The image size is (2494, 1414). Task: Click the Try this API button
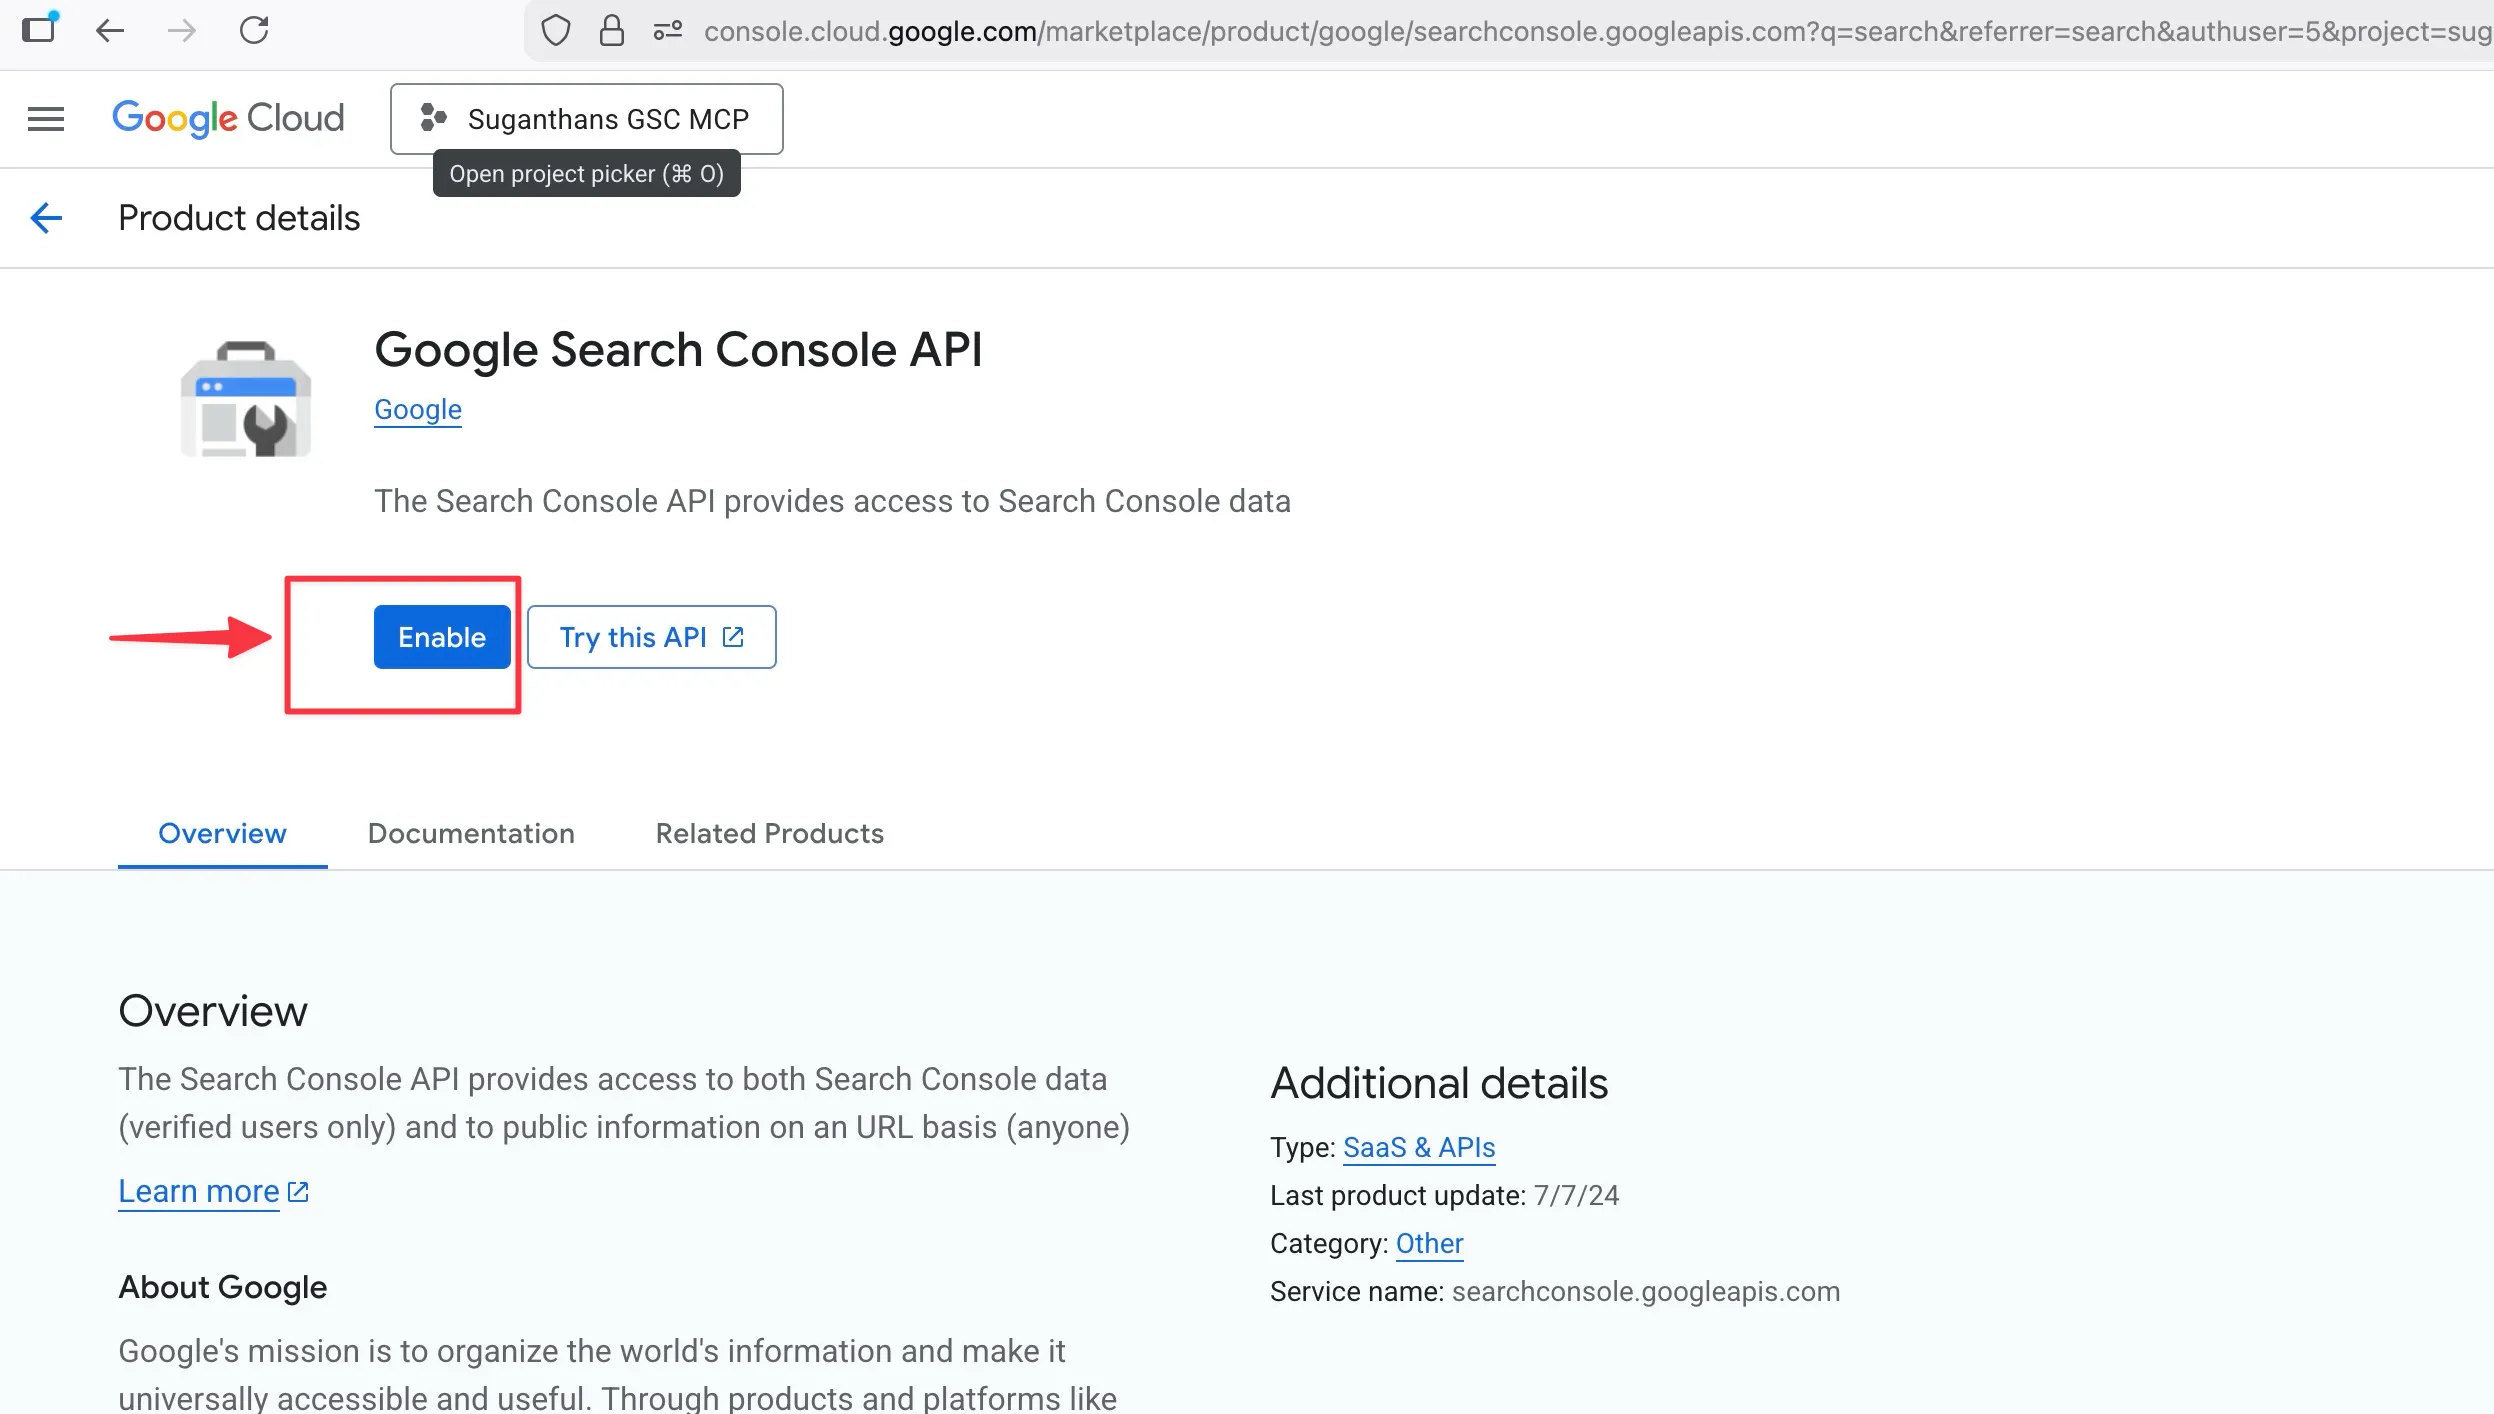[651, 637]
